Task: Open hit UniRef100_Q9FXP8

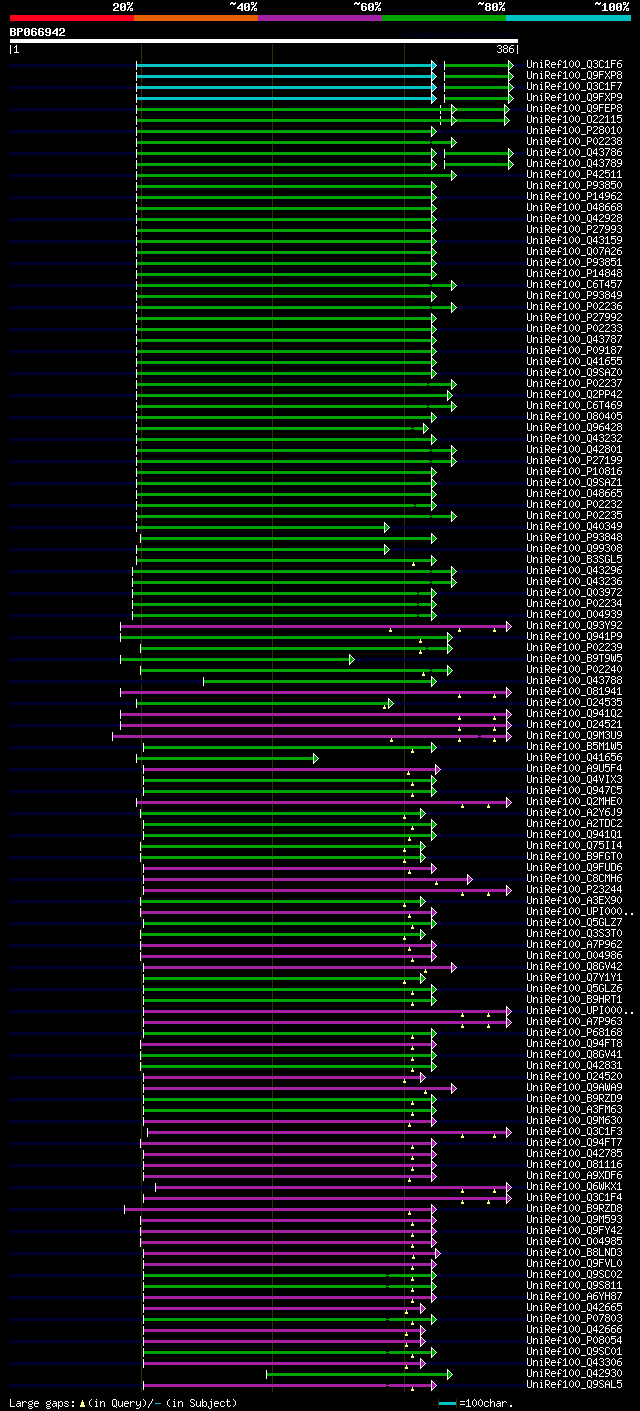Action: tap(574, 76)
